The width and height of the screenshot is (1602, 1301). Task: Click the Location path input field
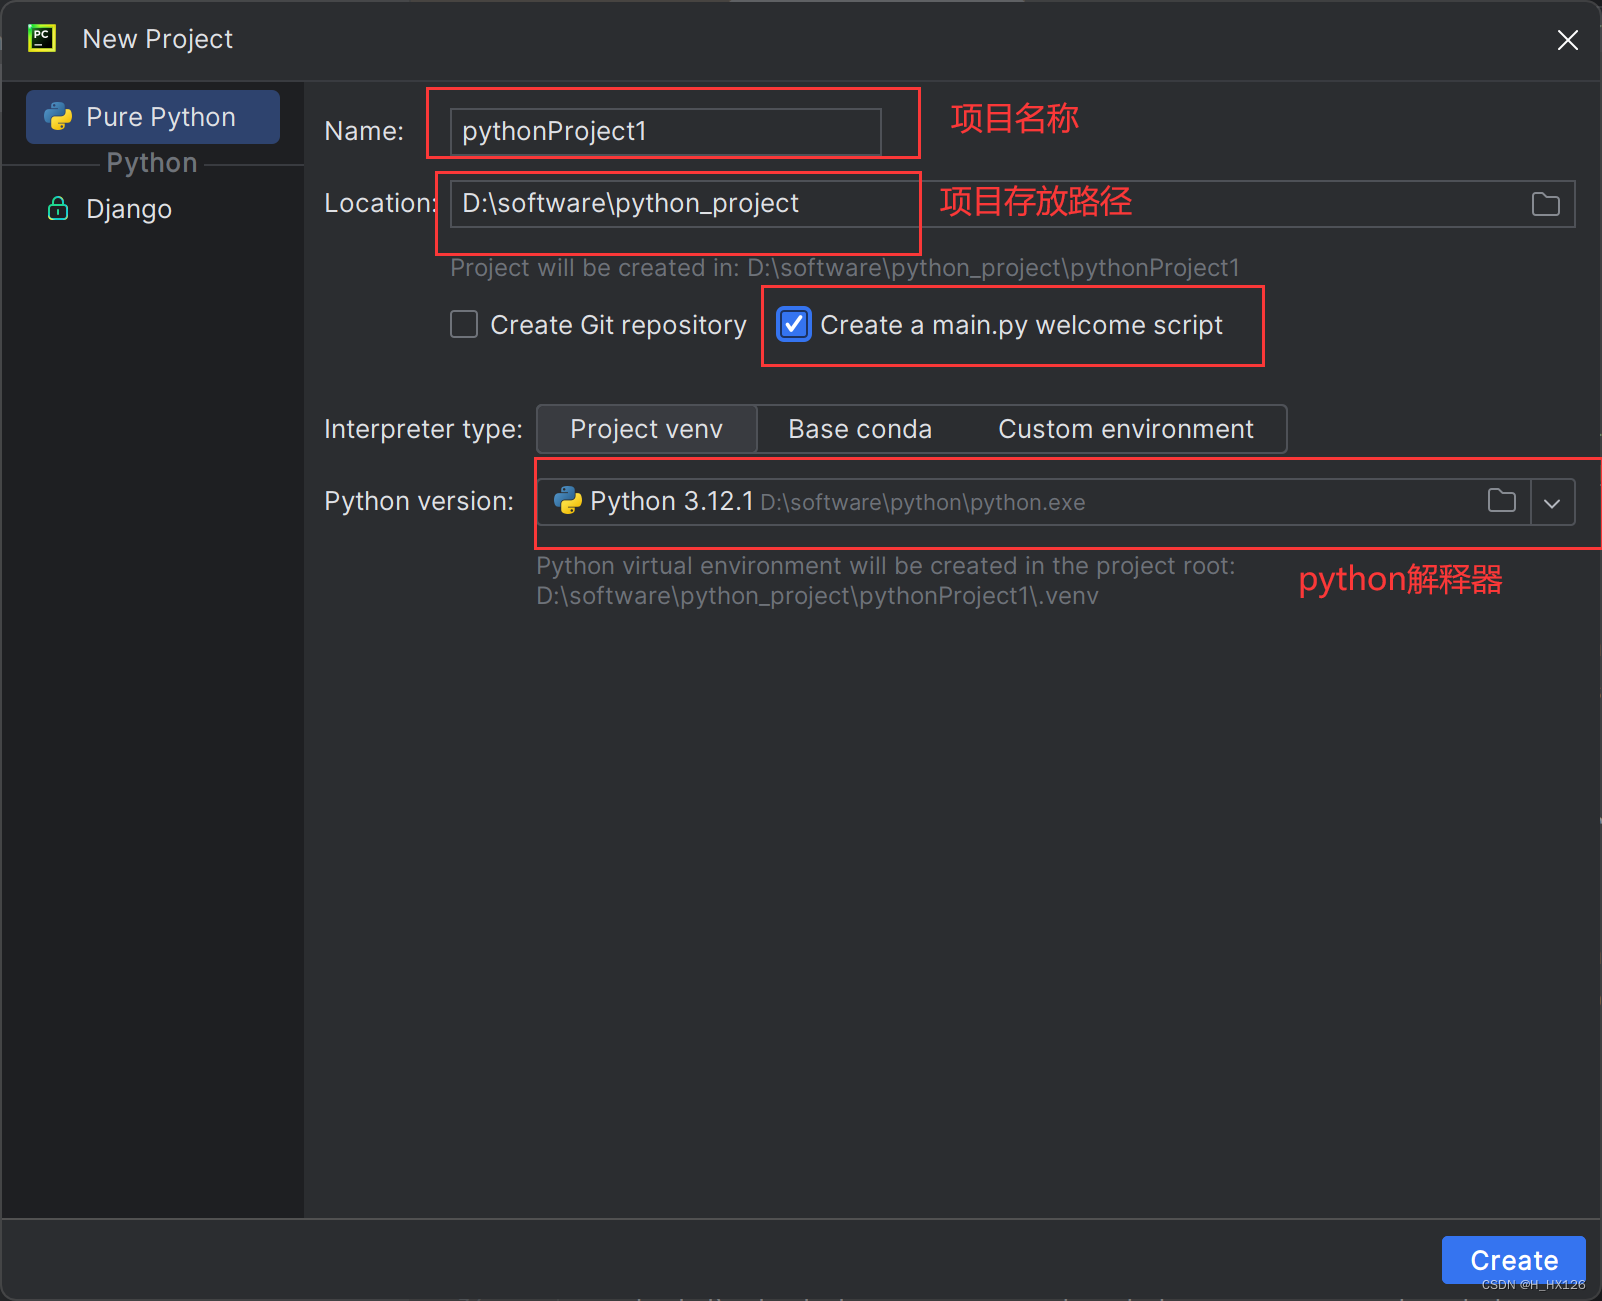click(1012, 204)
